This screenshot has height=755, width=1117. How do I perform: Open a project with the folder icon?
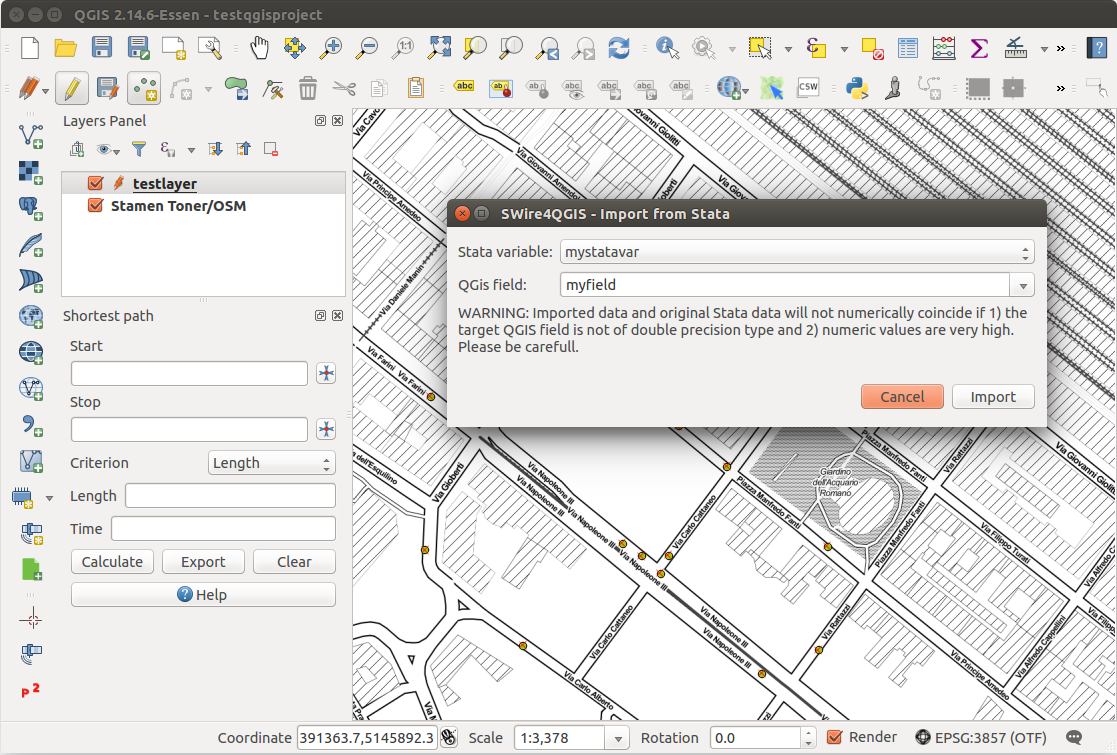click(66, 48)
